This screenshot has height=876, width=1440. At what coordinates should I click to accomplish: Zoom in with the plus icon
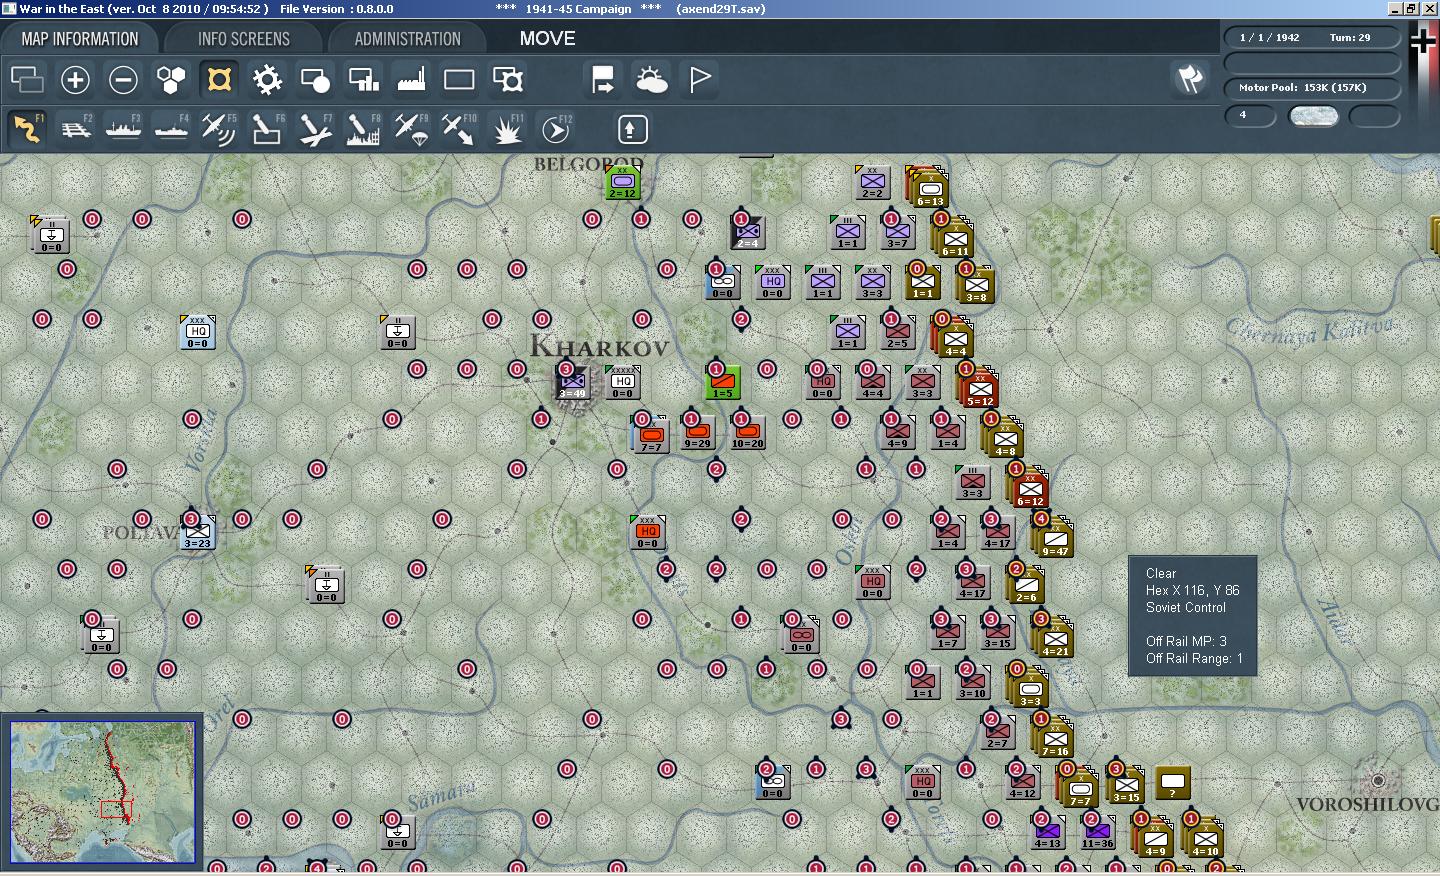point(75,79)
